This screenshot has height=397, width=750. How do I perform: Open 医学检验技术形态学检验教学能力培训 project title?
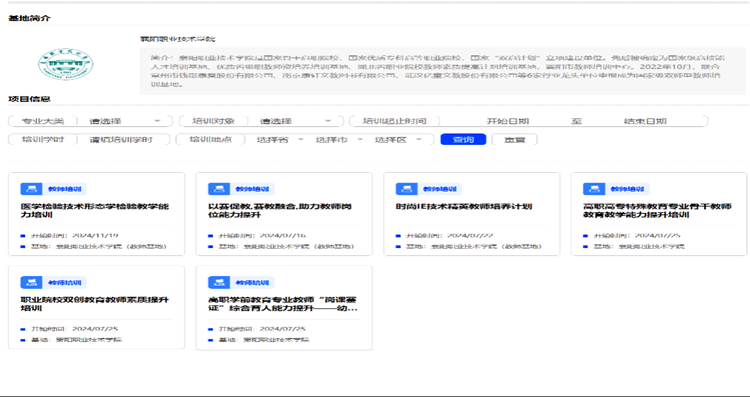(95, 210)
